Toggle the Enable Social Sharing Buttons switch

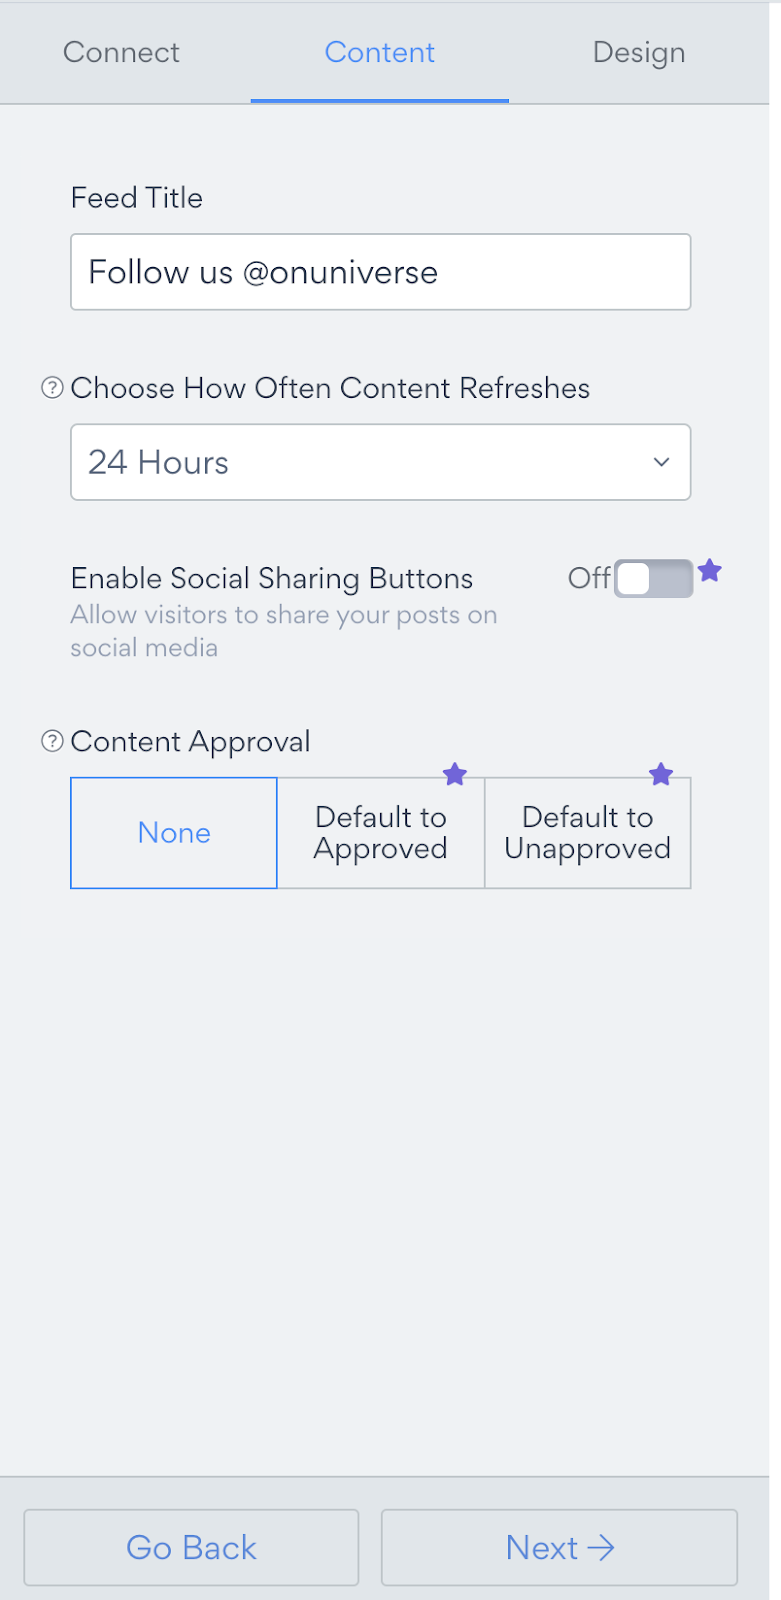coord(654,579)
